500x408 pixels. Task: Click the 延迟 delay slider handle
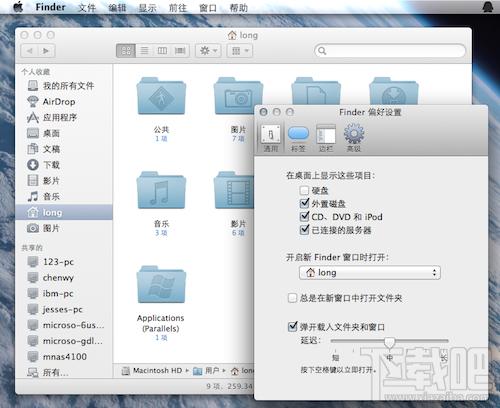pyautogui.click(x=389, y=342)
